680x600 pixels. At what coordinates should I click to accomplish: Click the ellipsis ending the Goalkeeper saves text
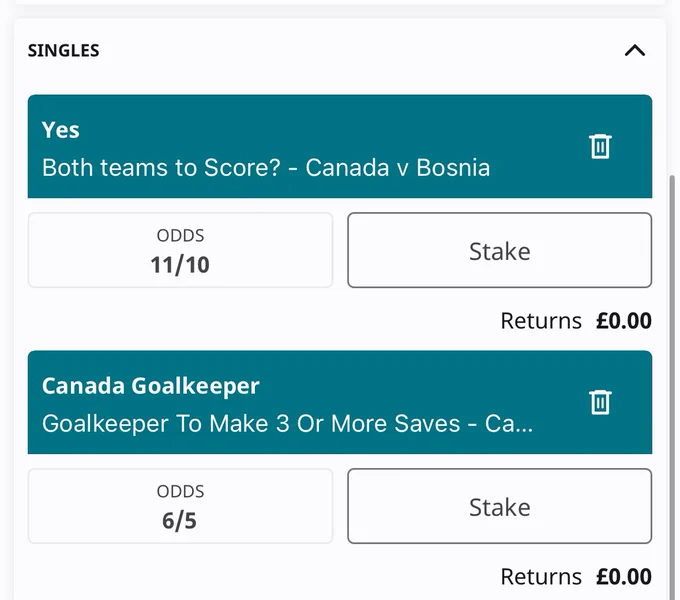522,430
